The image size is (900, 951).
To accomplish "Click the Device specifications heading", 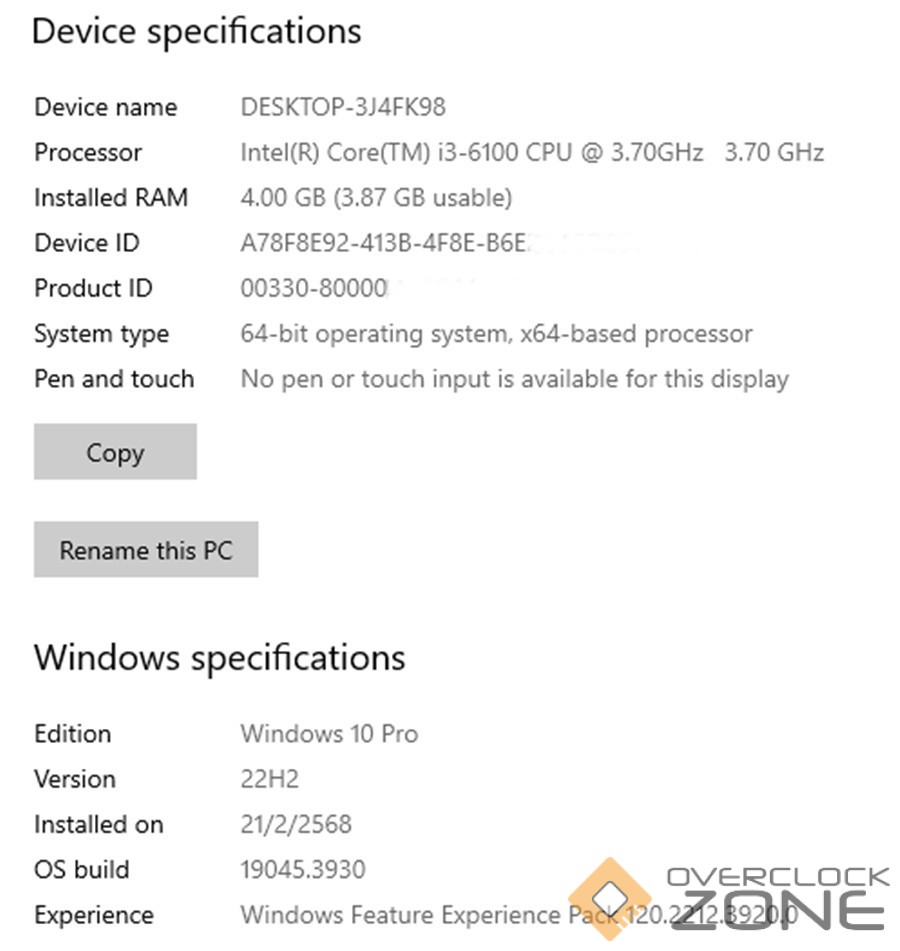I will [196, 31].
